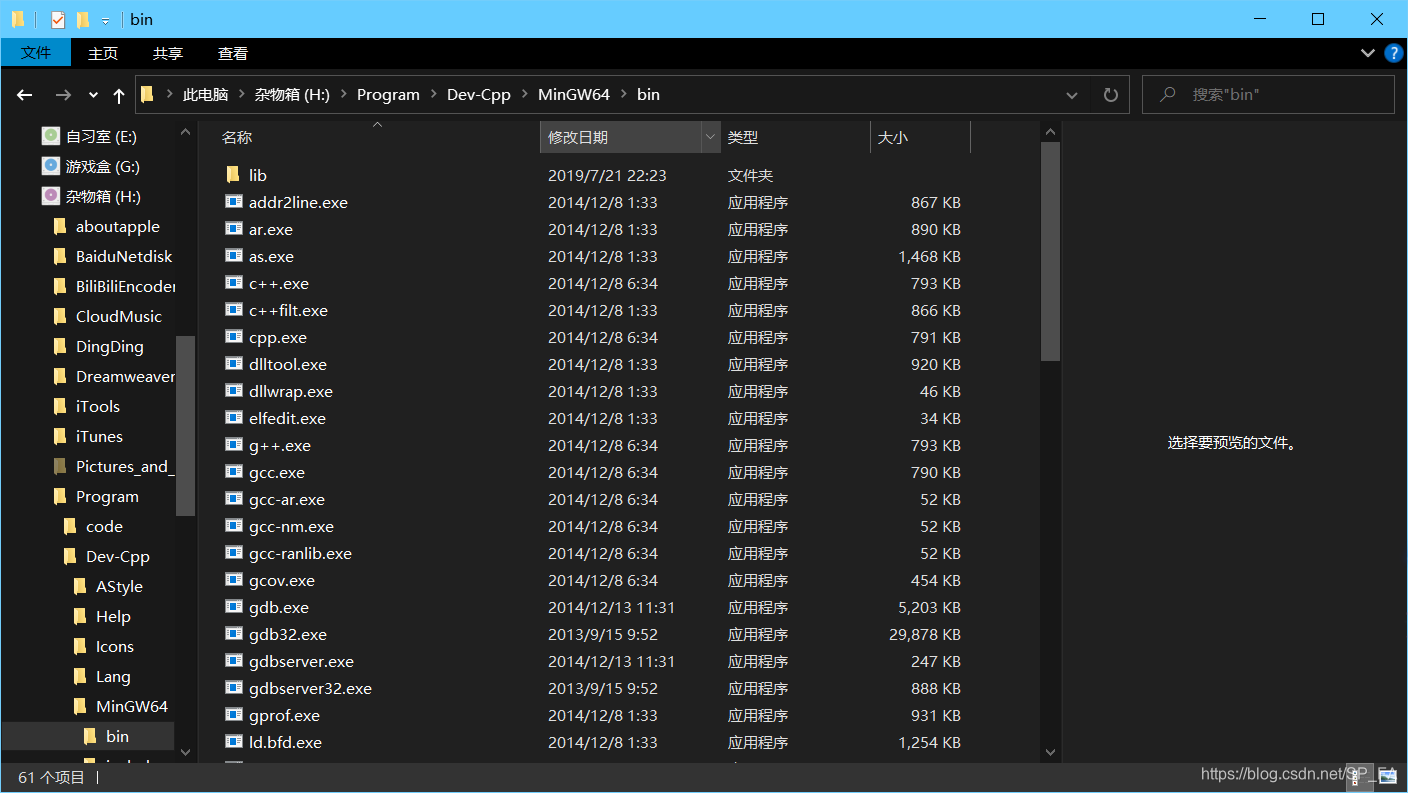Viewport: 1408px width, 793px height.
Task: Click the lib folder icon
Action: (233, 175)
